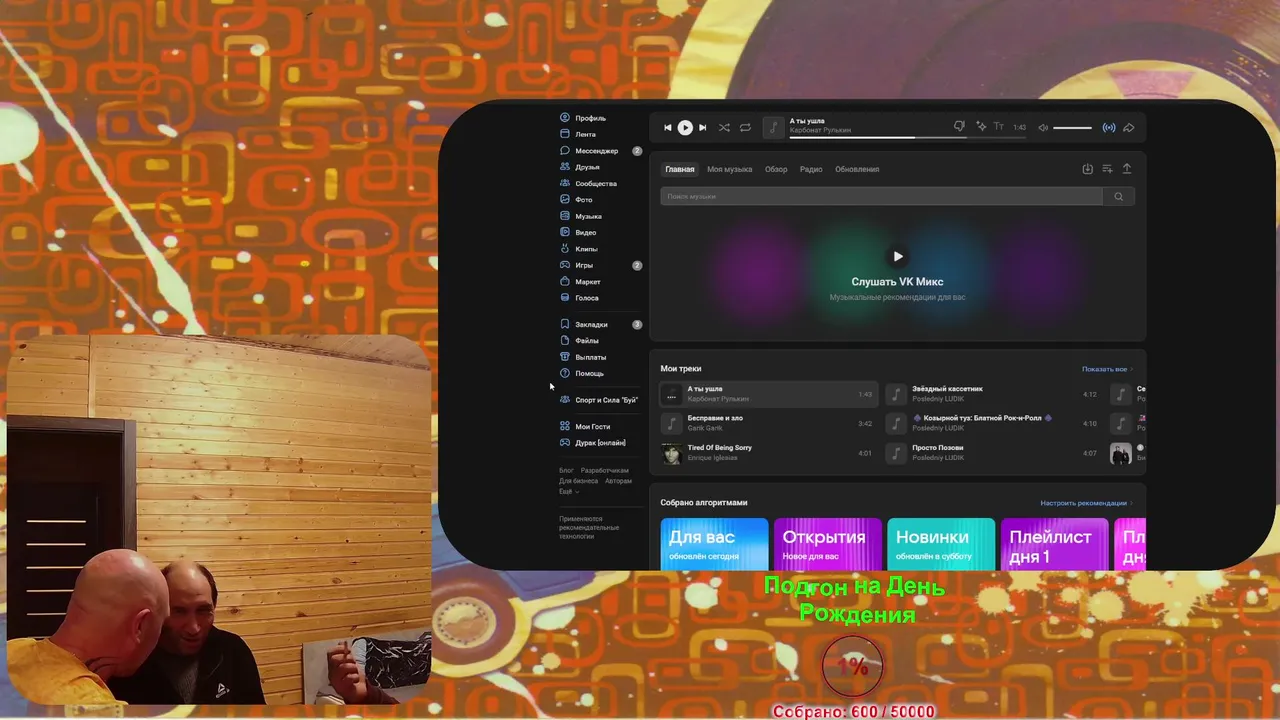Open the Обновления tab

[857, 169]
